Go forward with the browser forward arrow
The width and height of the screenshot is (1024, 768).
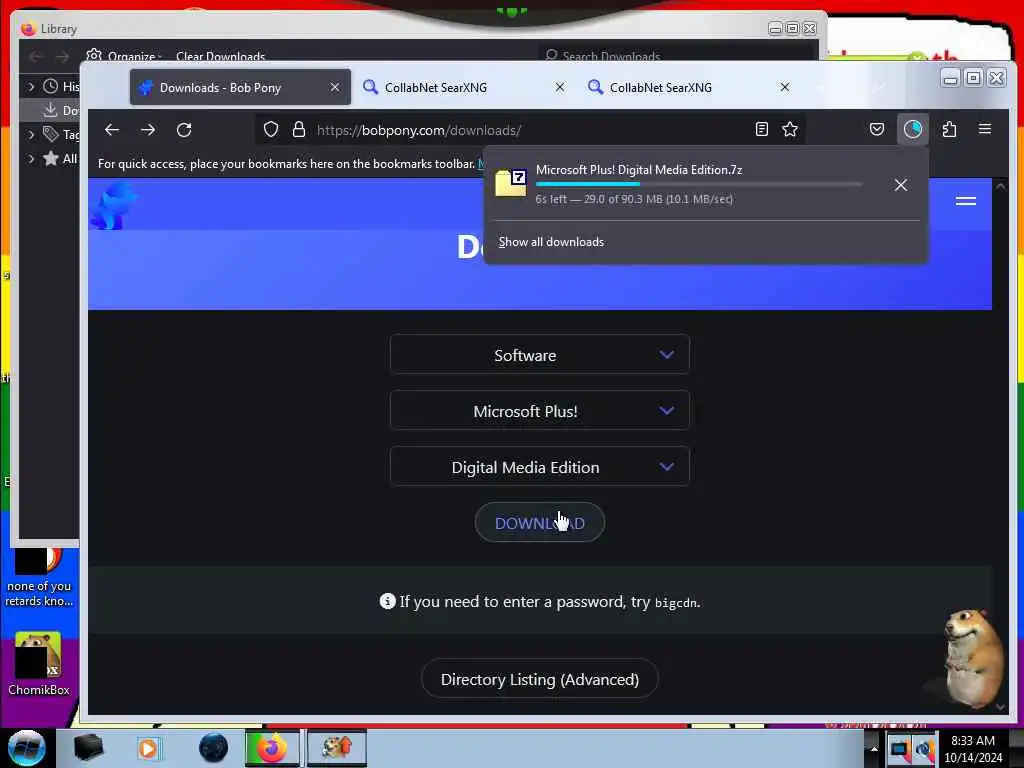coord(148,130)
